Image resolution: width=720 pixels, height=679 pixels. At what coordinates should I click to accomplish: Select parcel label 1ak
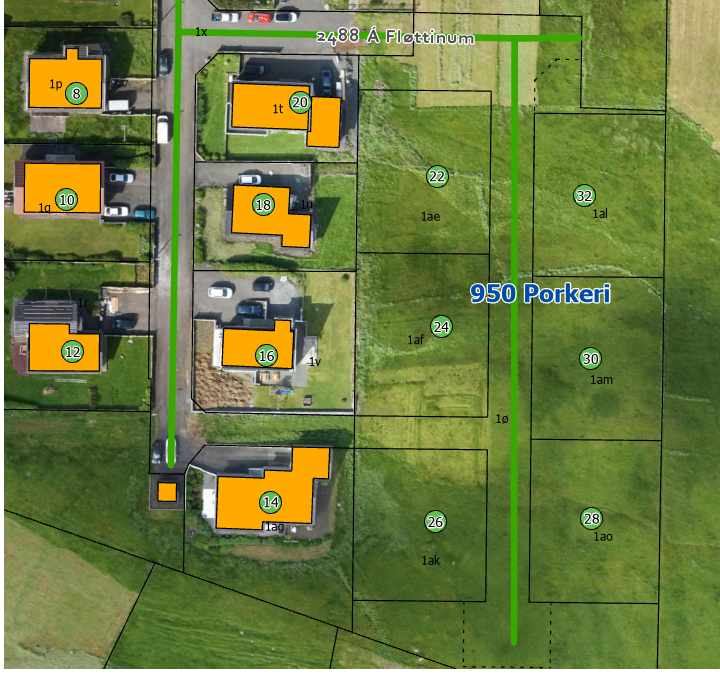tap(431, 560)
